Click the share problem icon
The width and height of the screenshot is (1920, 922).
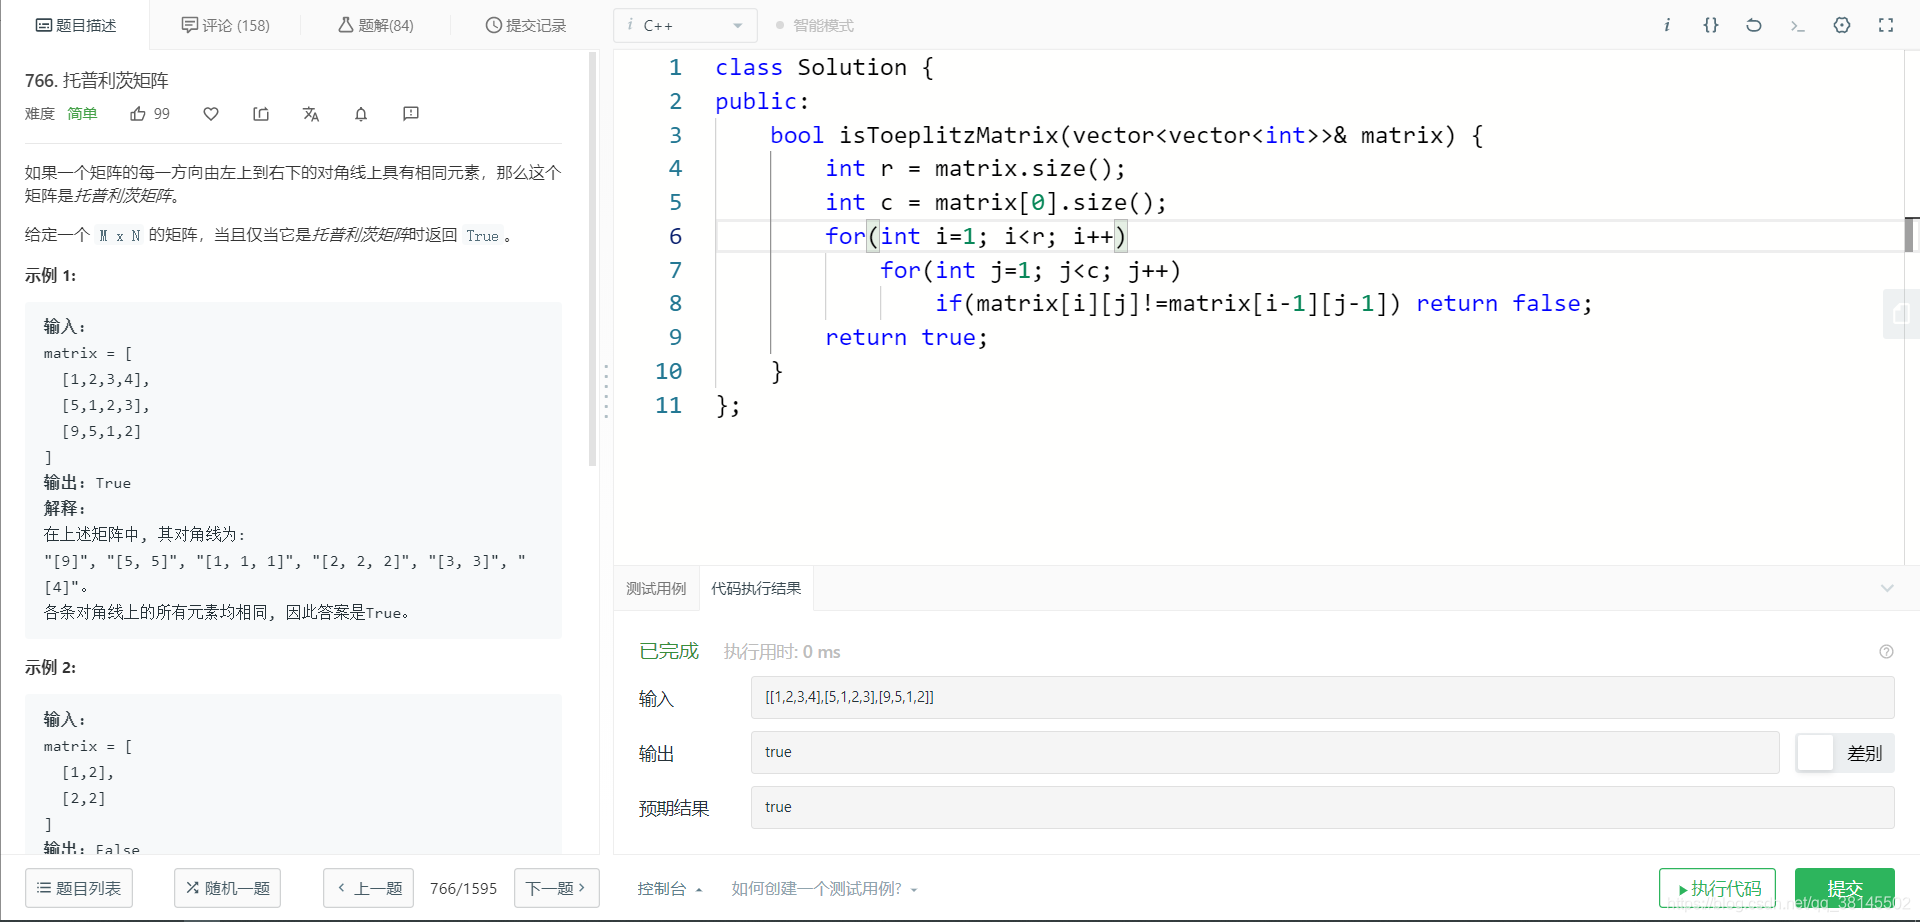[261, 114]
